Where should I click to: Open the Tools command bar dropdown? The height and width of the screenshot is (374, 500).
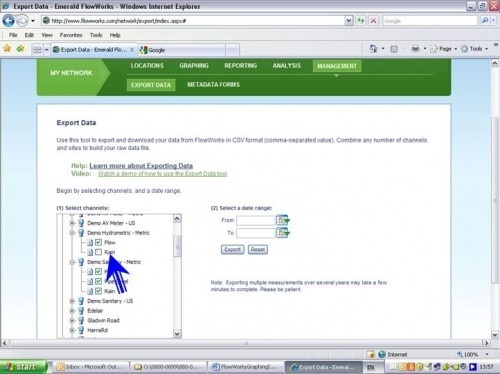[475, 49]
